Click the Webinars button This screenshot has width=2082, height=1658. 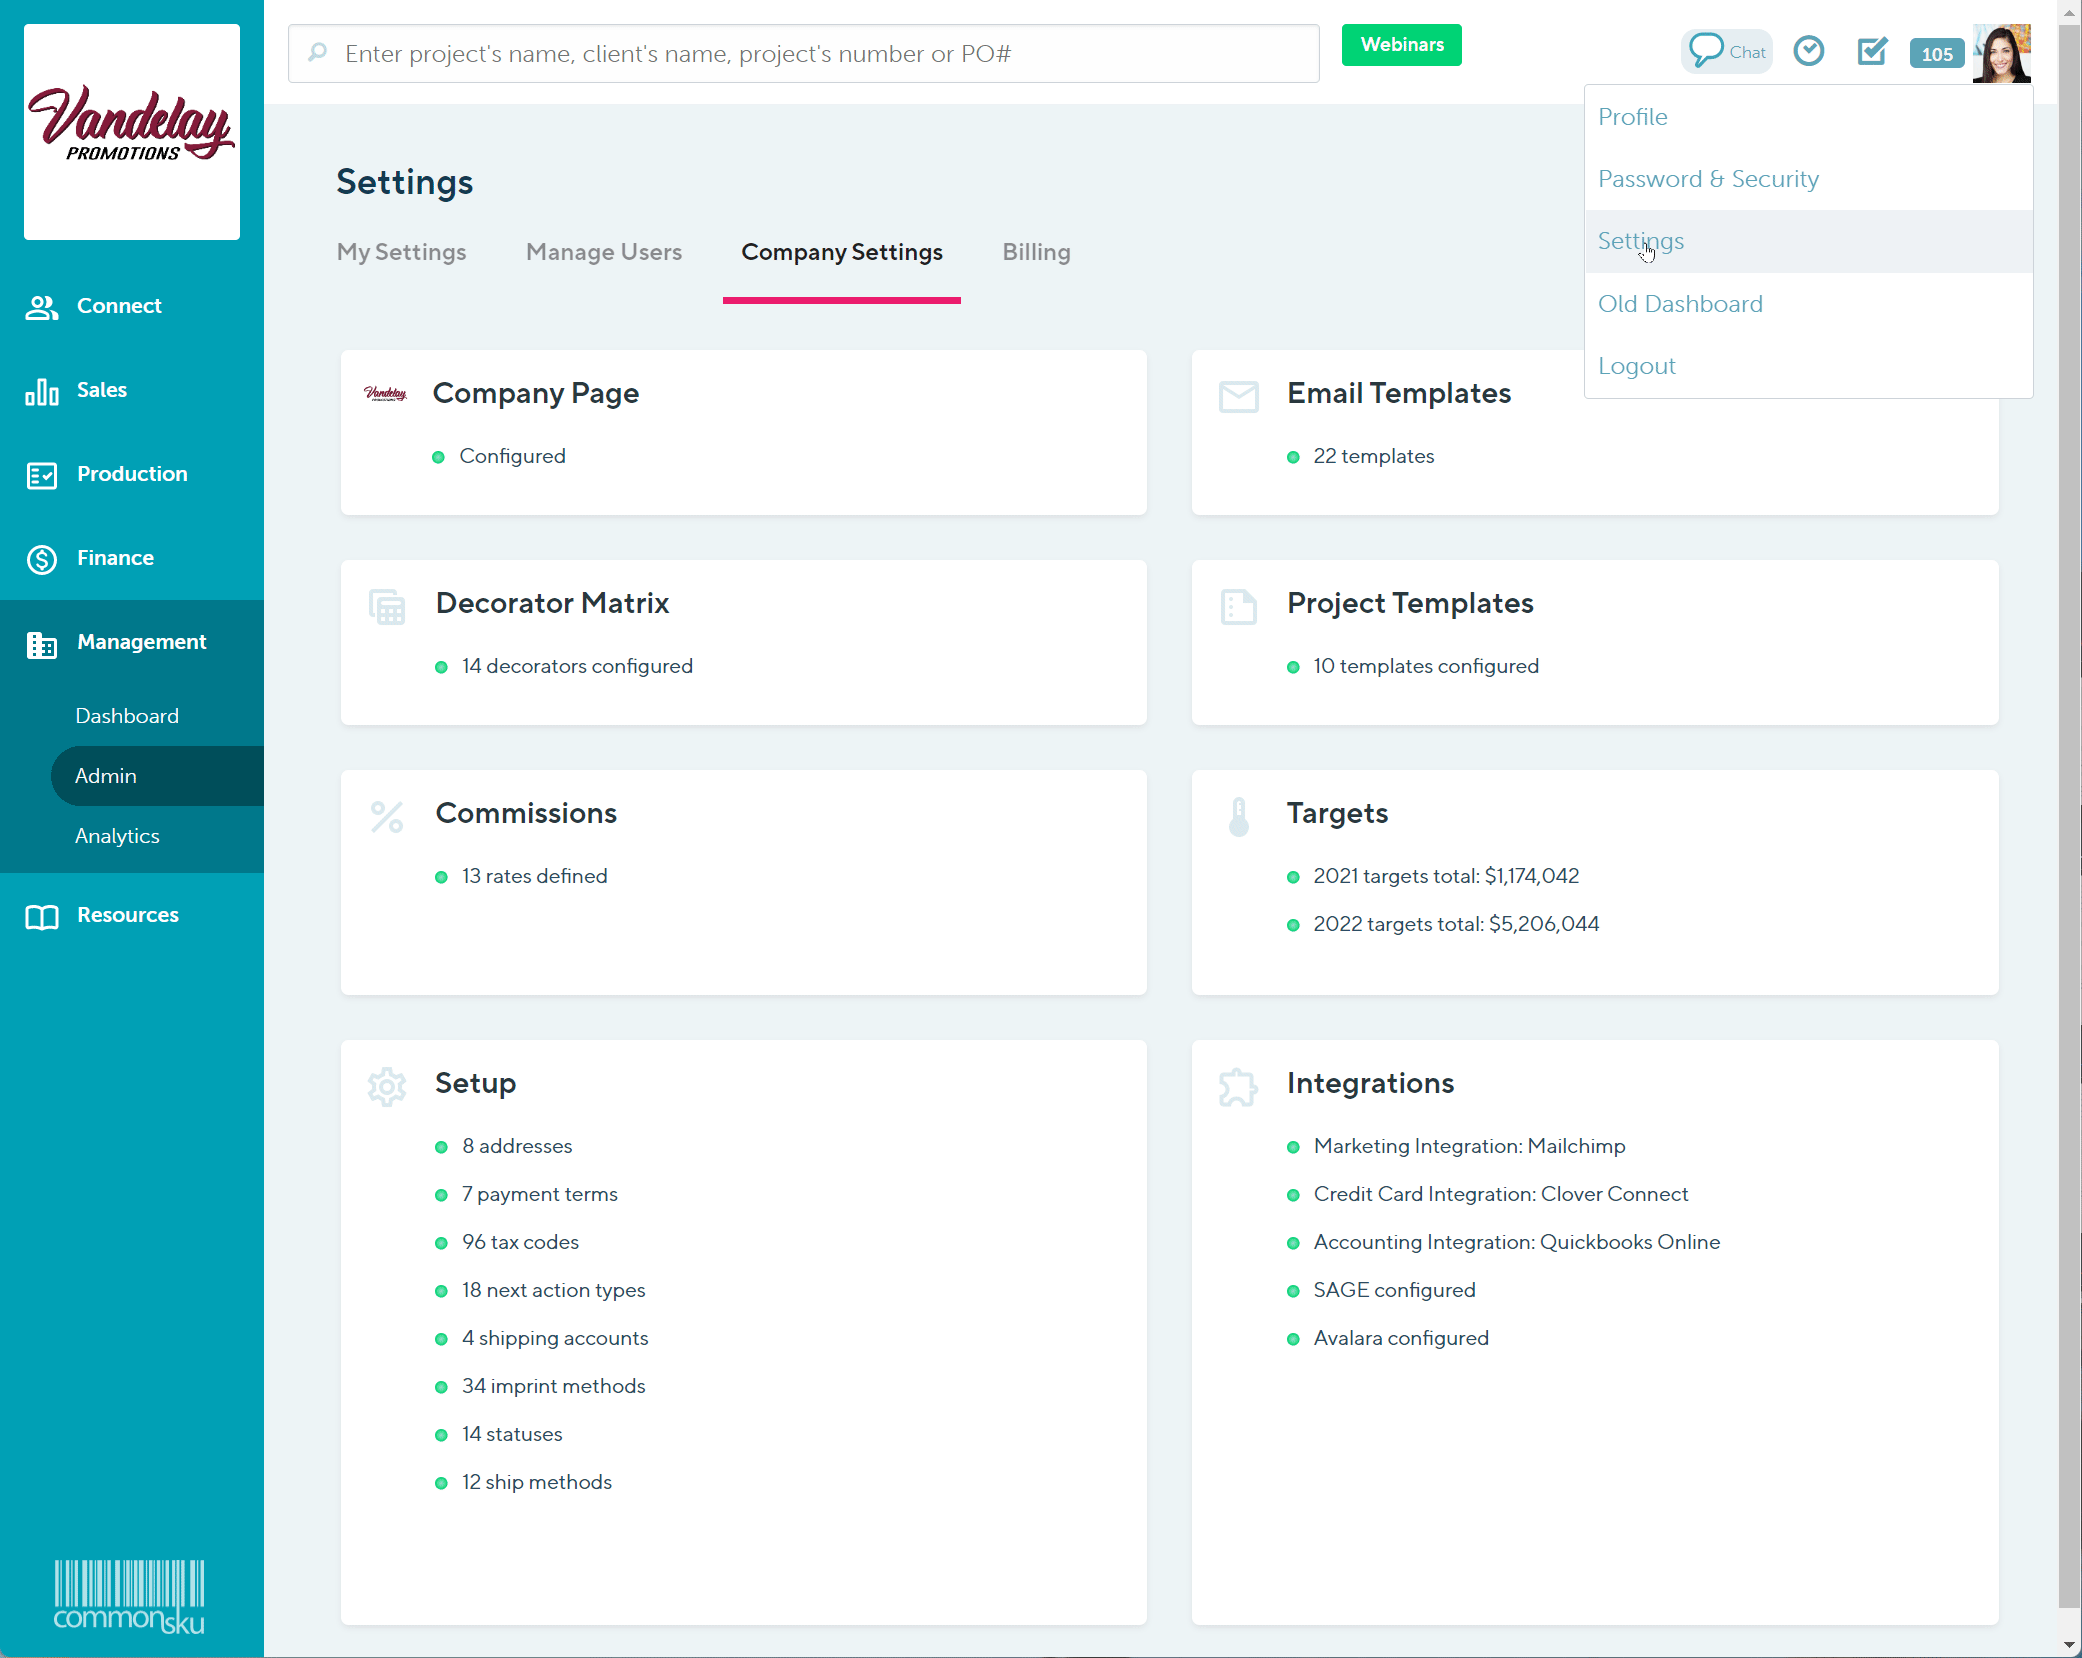point(1401,45)
